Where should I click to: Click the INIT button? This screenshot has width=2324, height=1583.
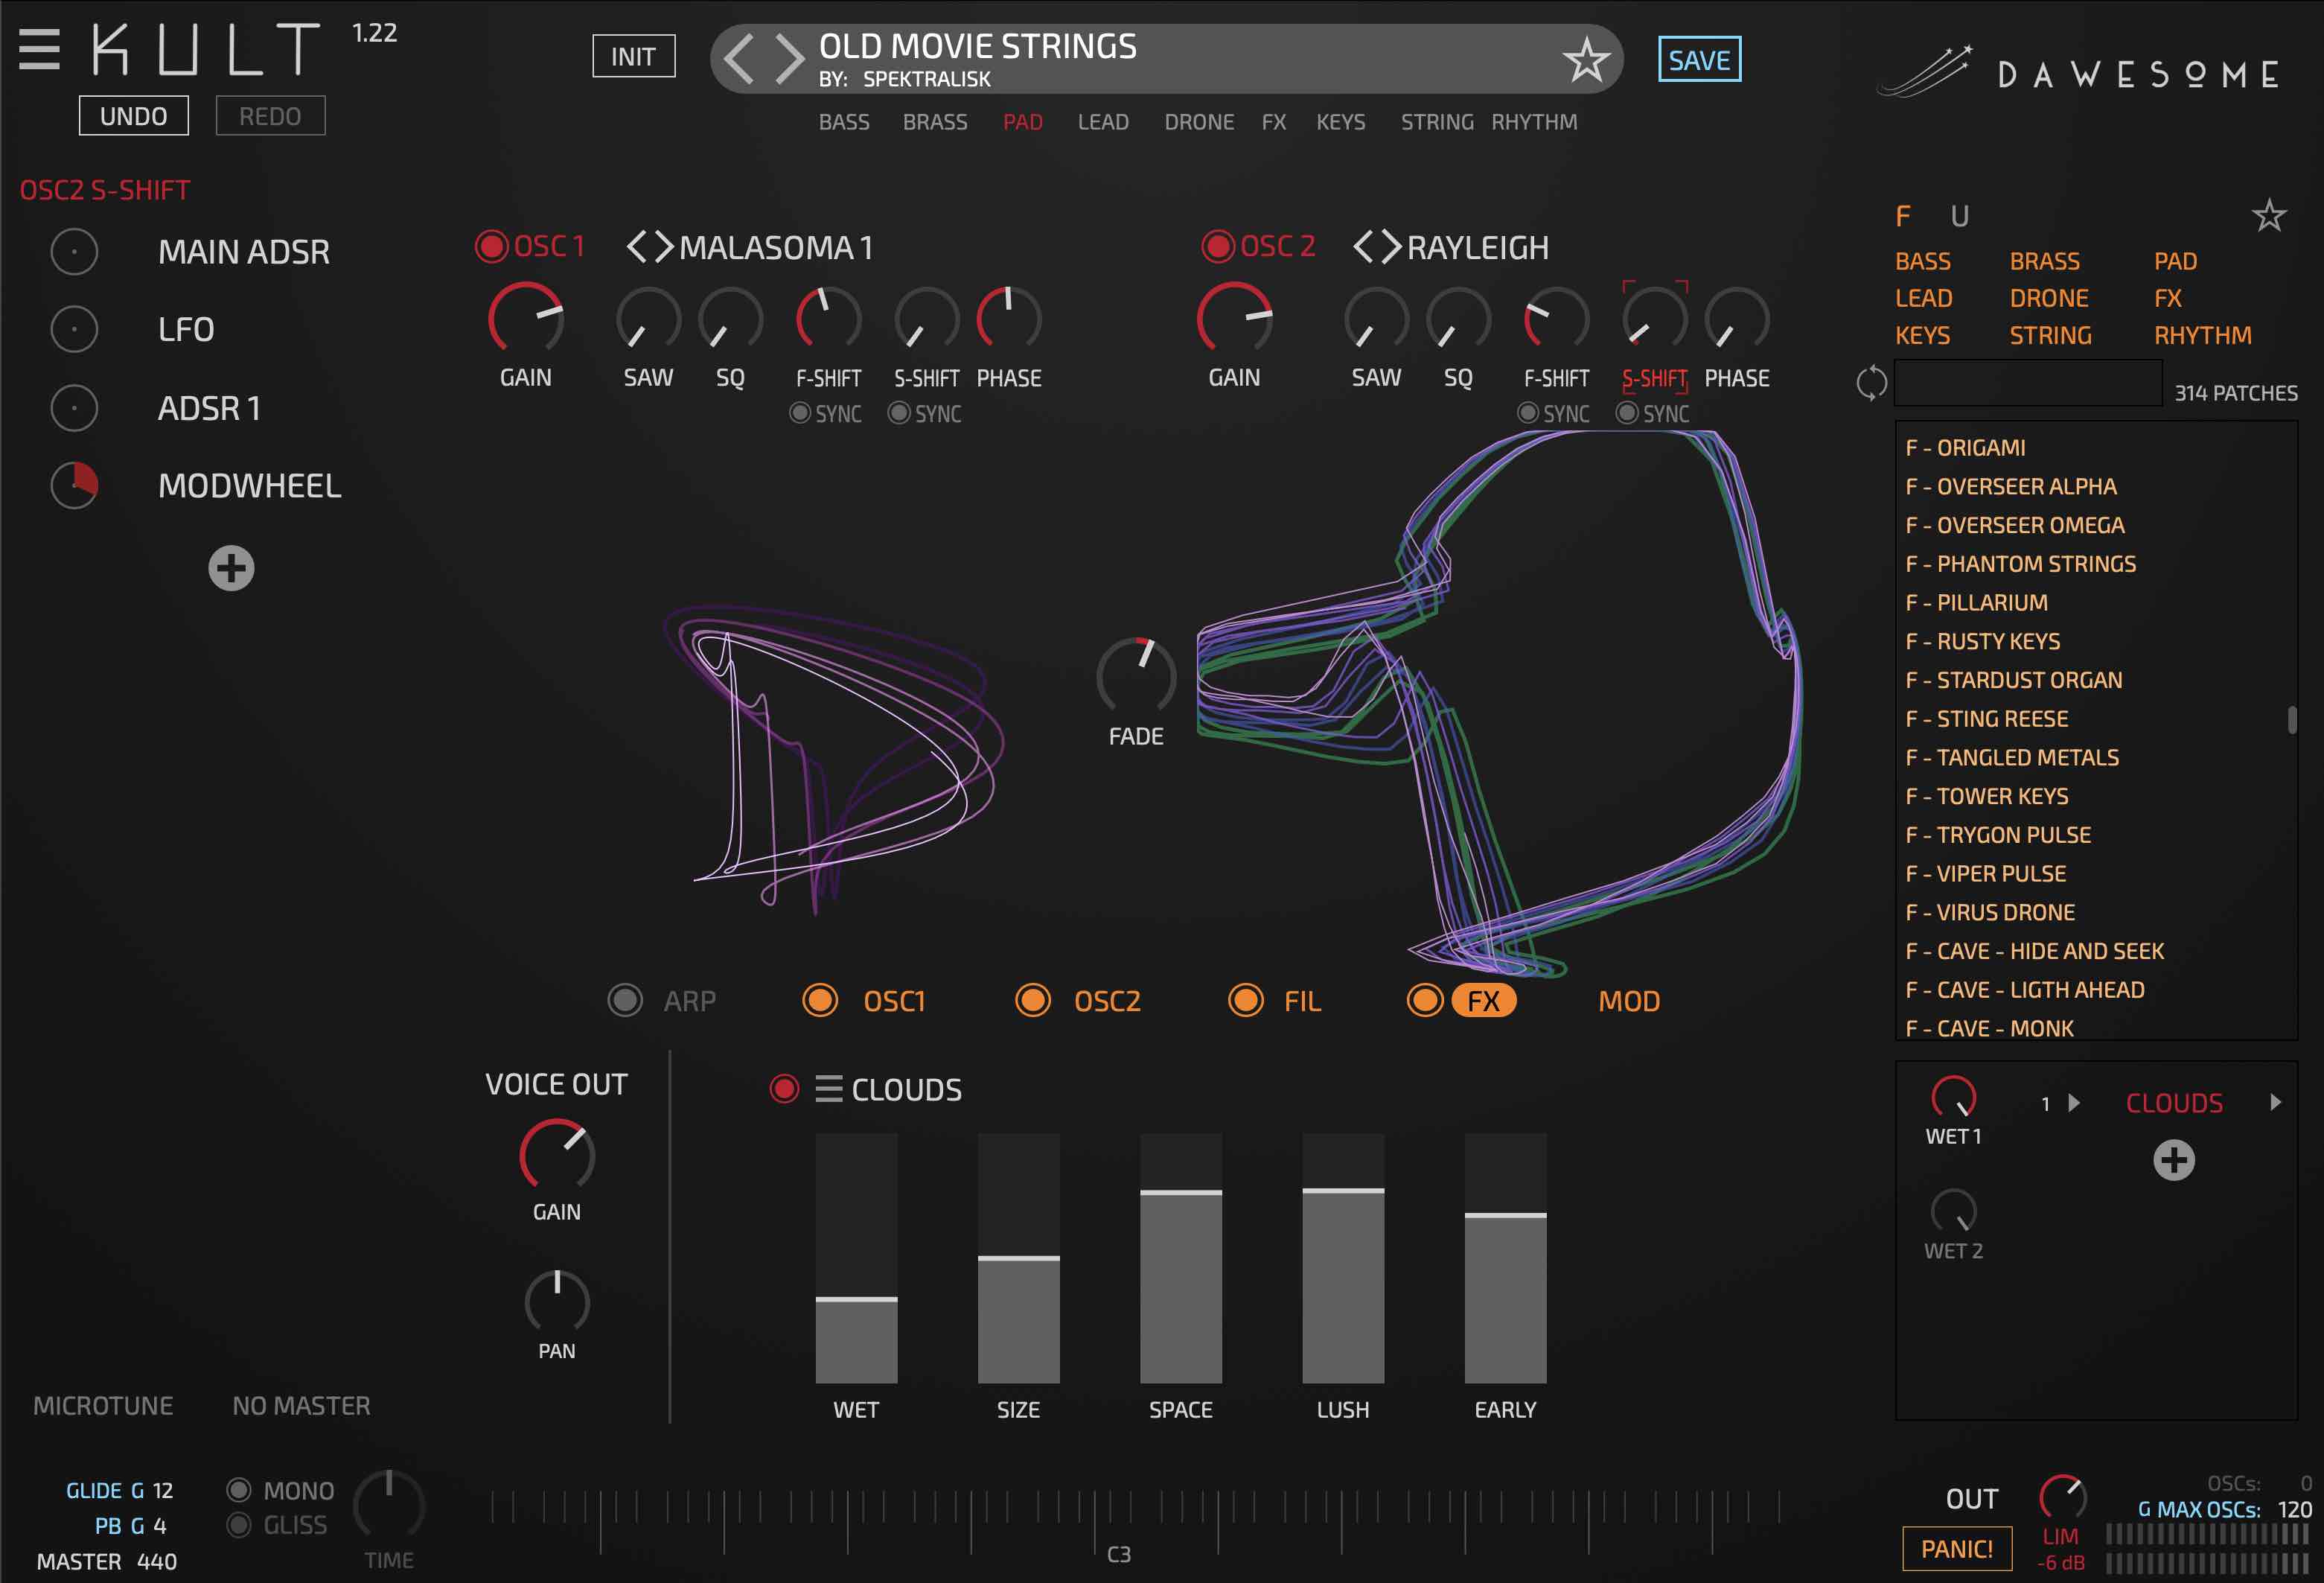[633, 56]
